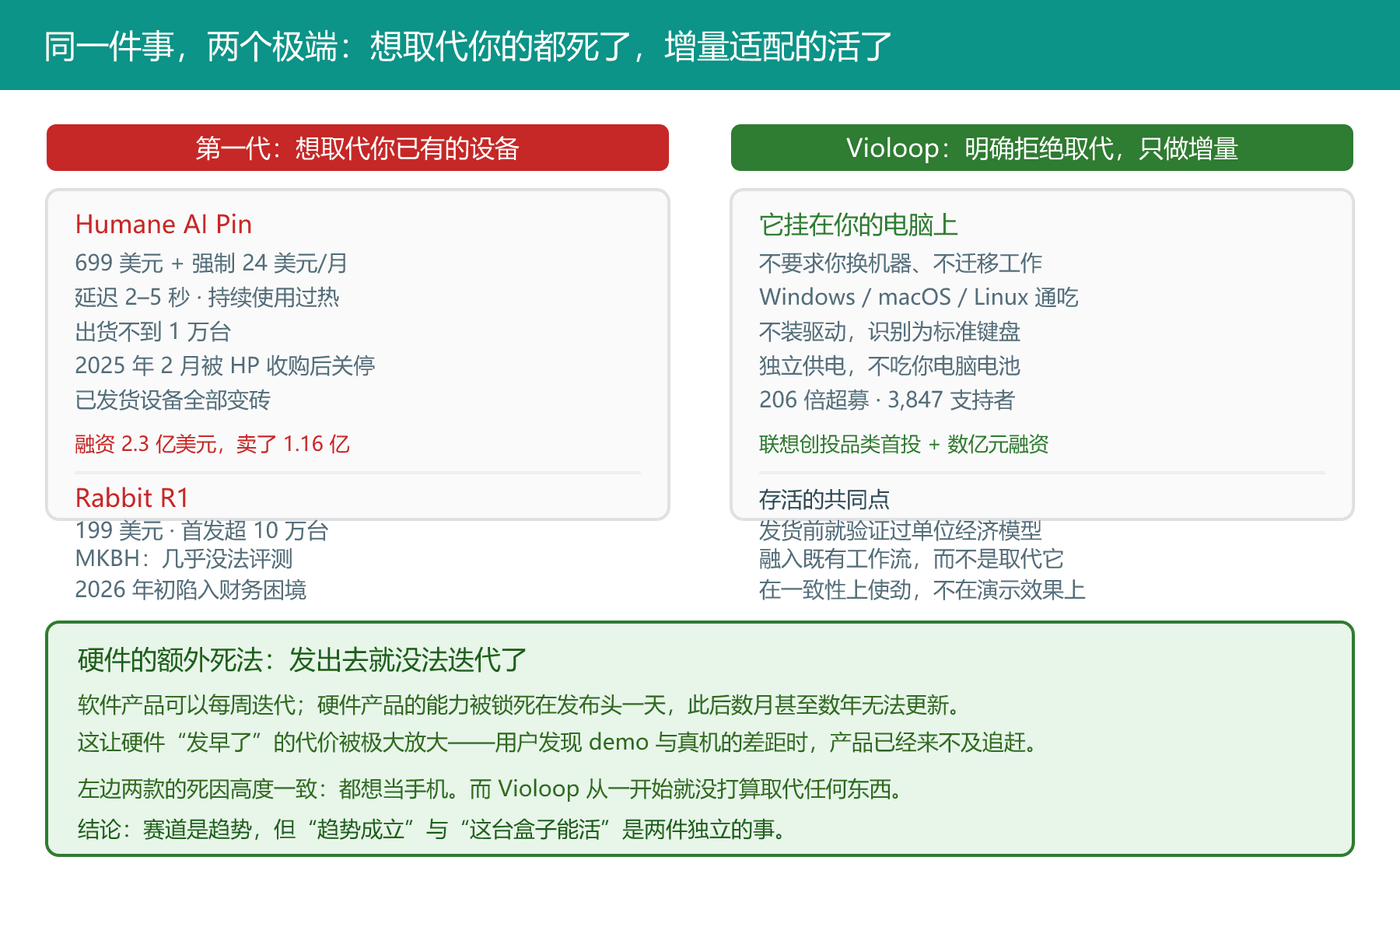The width and height of the screenshot is (1400, 933).
Task: Click the heading "硬件的额外死法：发出去就没法迭代了"
Action: click(x=302, y=660)
